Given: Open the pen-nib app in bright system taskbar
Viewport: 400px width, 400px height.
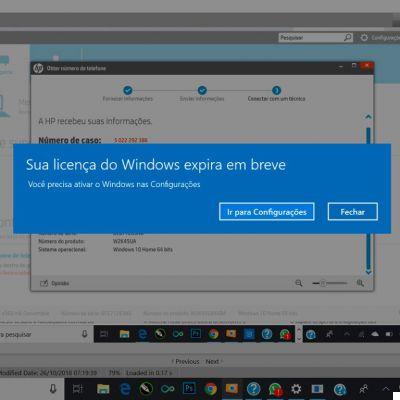Looking at the screenshot, I should click(x=146, y=389).
